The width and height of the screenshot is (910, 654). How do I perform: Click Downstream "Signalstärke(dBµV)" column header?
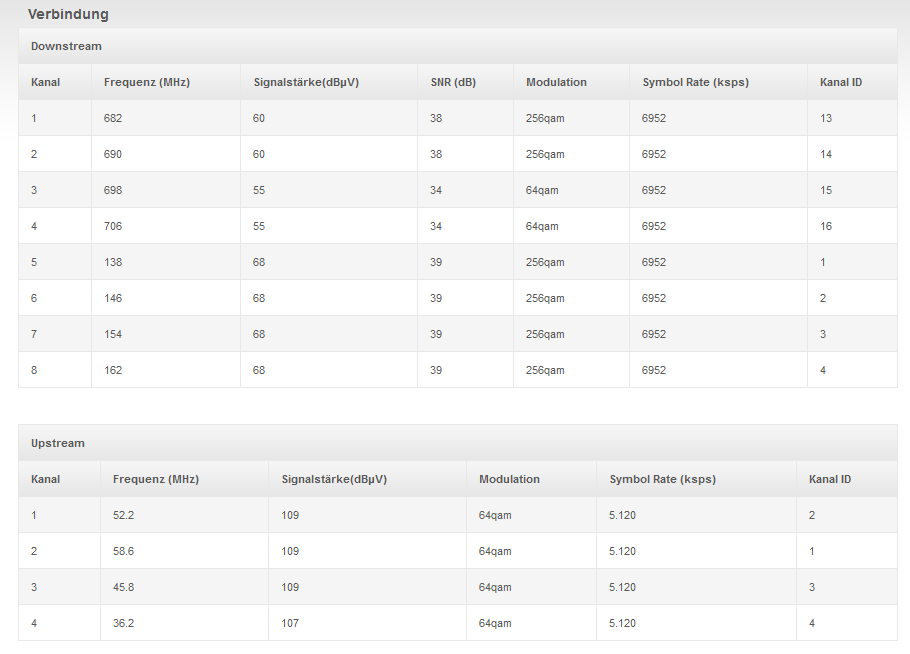pyautogui.click(x=306, y=82)
